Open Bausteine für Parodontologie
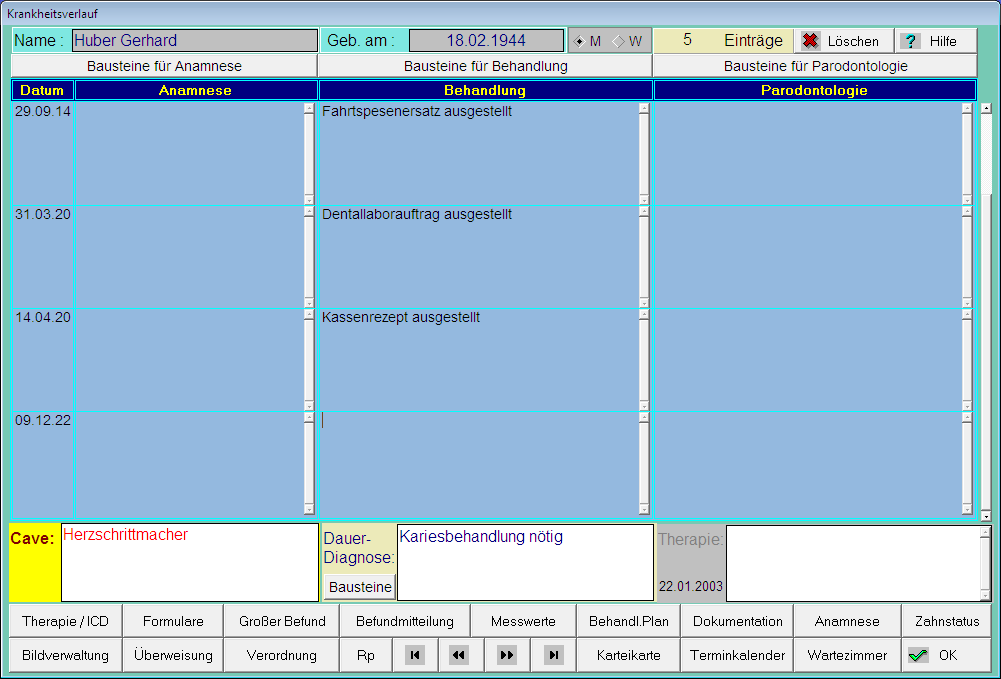The width and height of the screenshot is (1001, 679). pyautogui.click(x=815, y=66)
